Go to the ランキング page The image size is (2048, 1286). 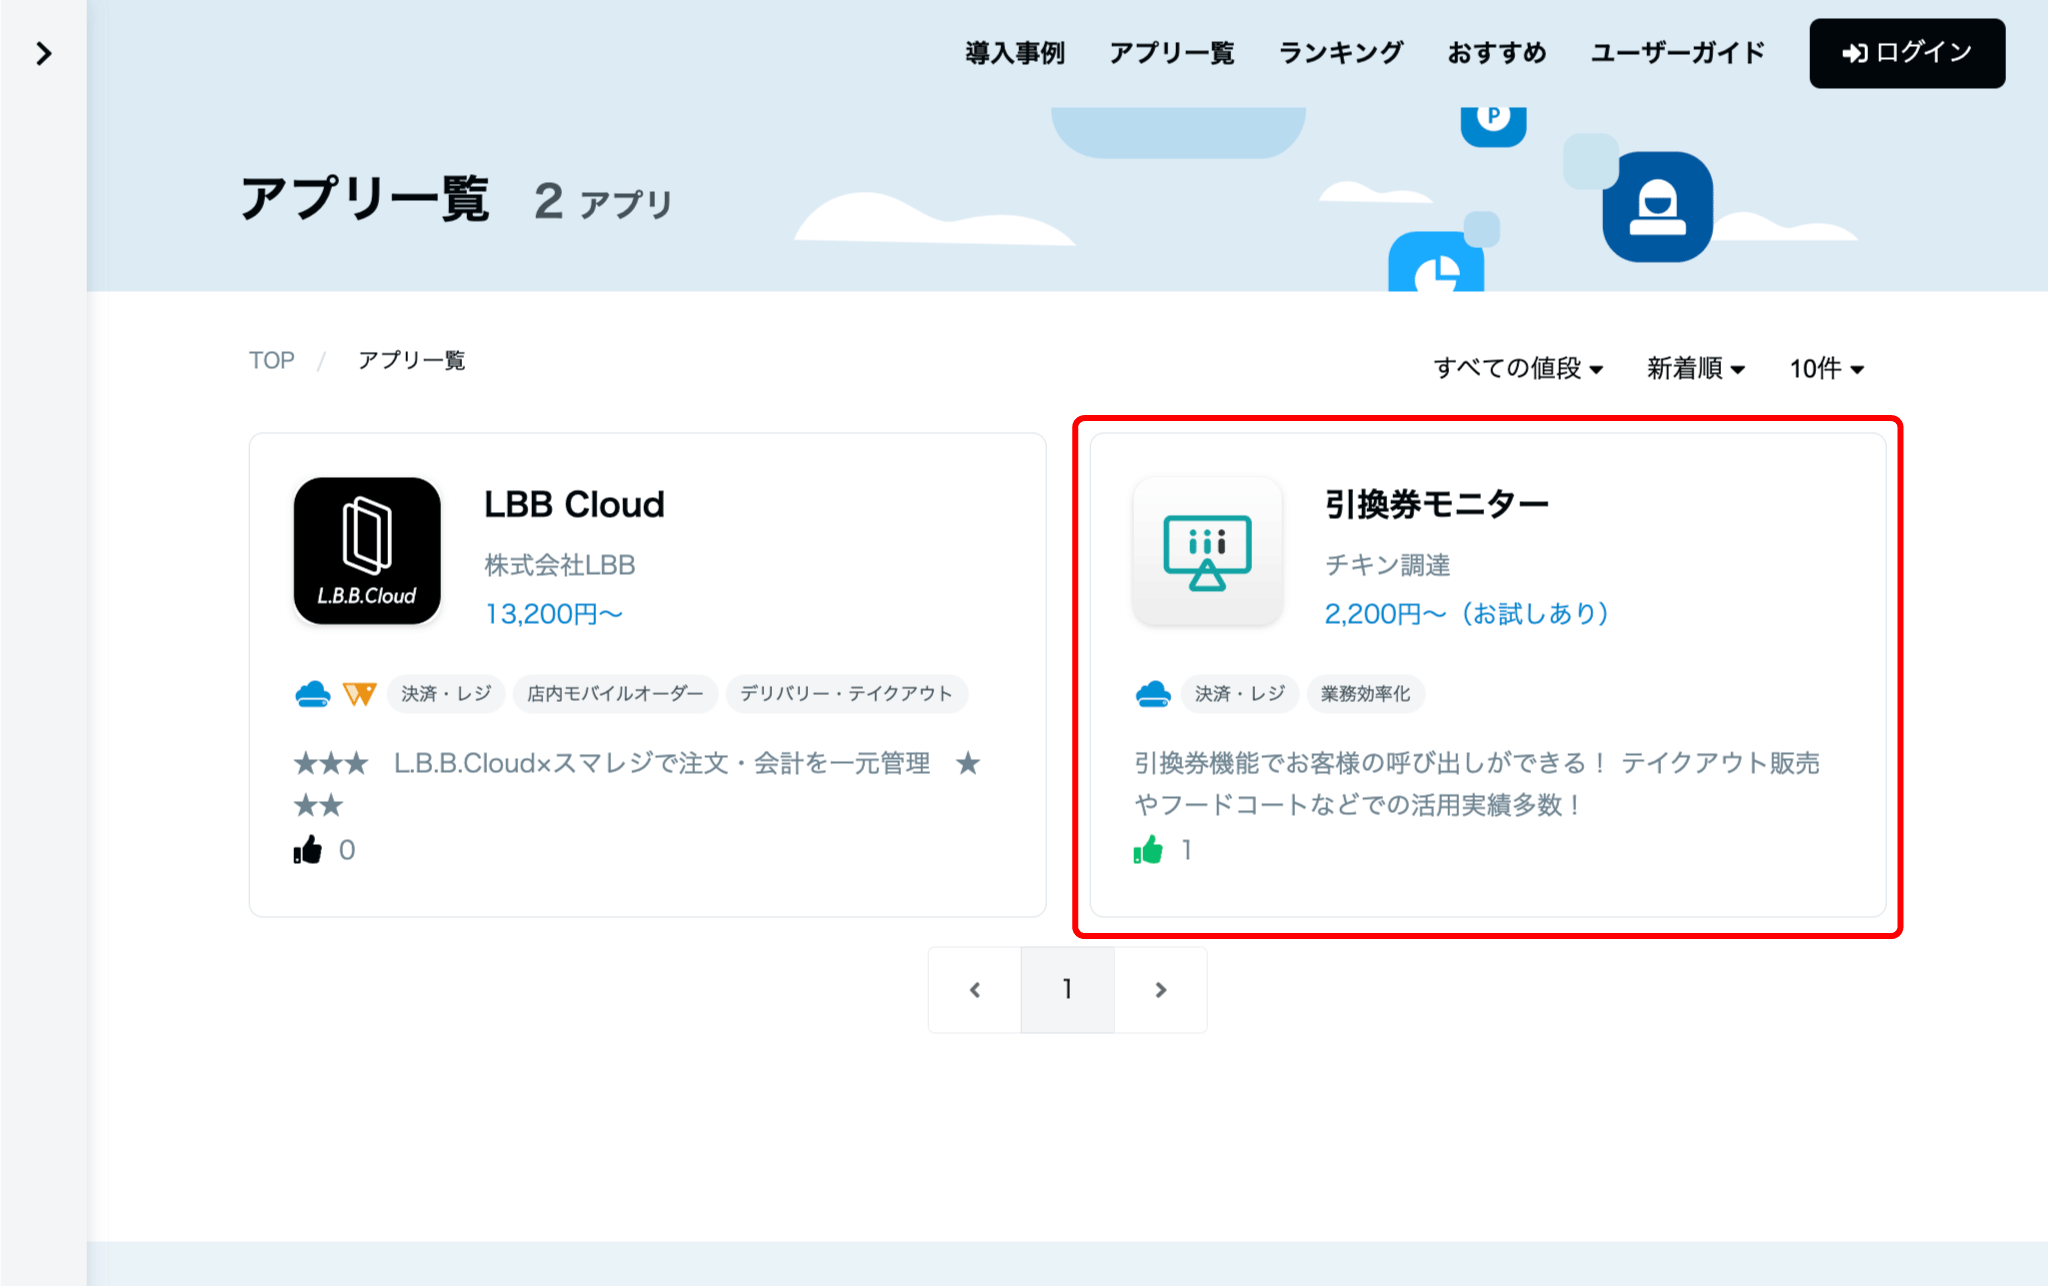[1341, 53]
